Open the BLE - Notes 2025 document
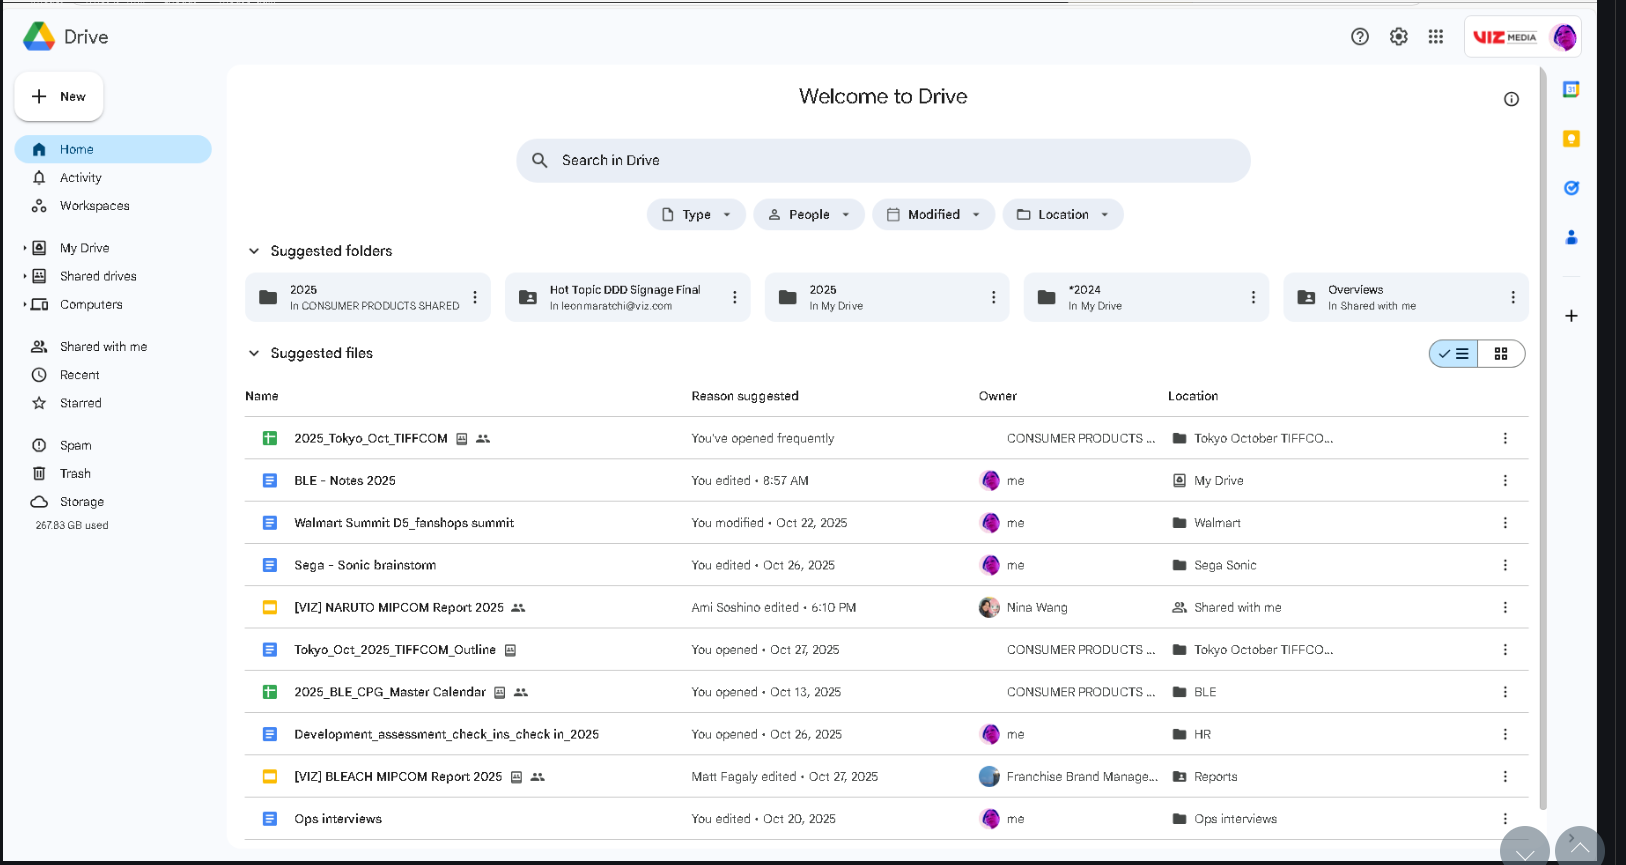Image resolution: width=1626 pixels, height=865 pixels. tap(344, 481)
